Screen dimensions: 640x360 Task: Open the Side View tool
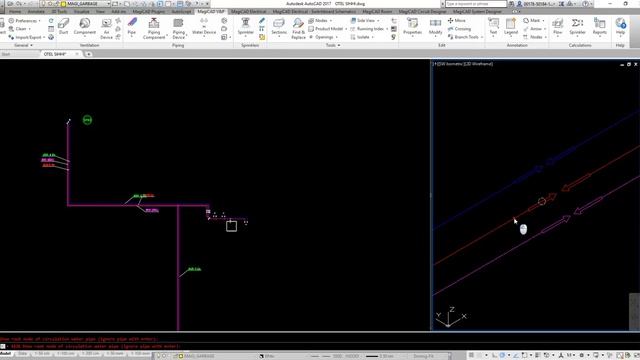tap(365, 20)
